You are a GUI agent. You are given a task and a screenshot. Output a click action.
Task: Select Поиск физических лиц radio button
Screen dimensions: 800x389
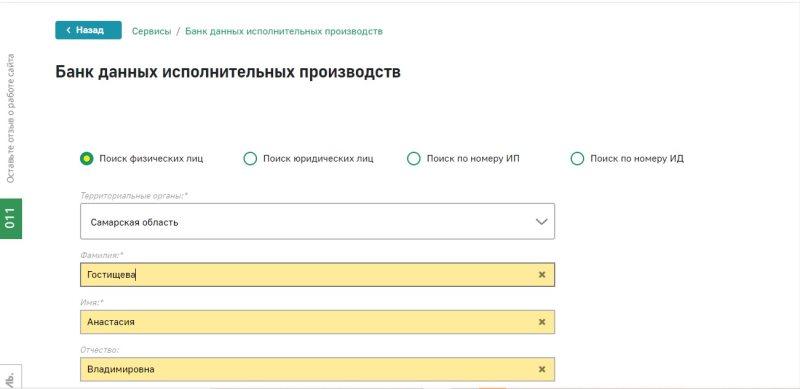87,159
